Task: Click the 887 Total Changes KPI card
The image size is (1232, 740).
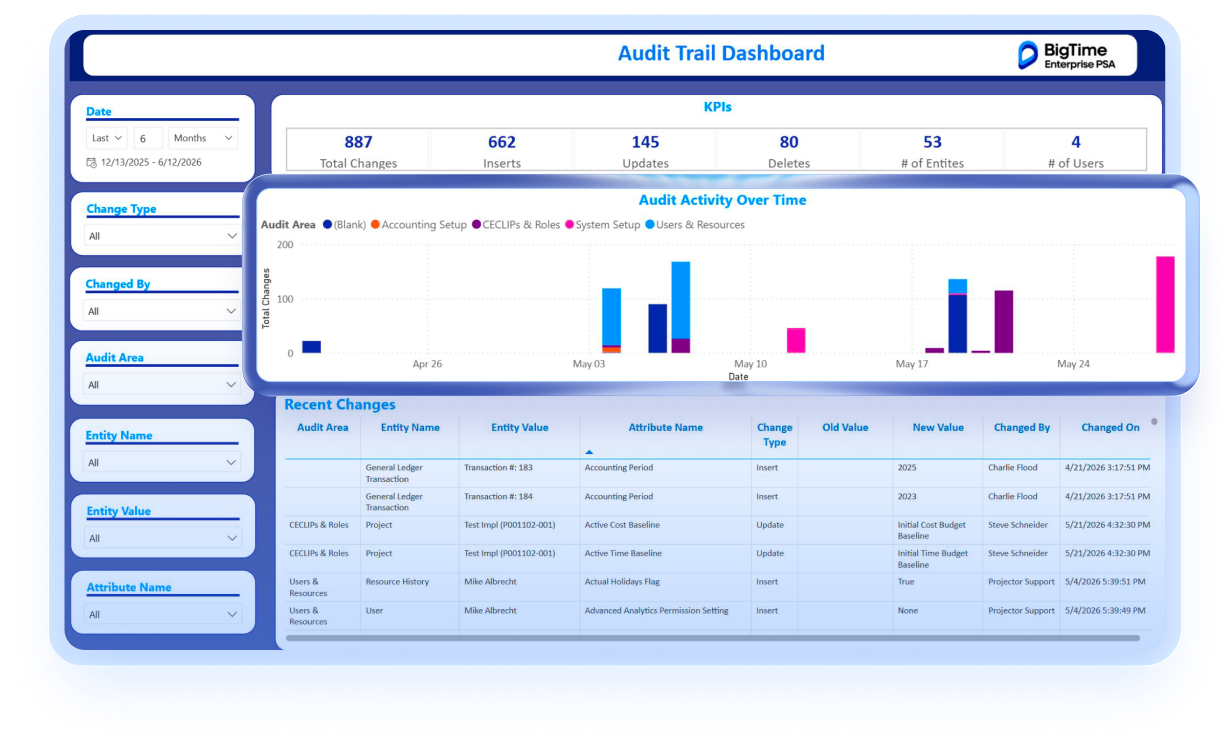Action: click(358, 150)
